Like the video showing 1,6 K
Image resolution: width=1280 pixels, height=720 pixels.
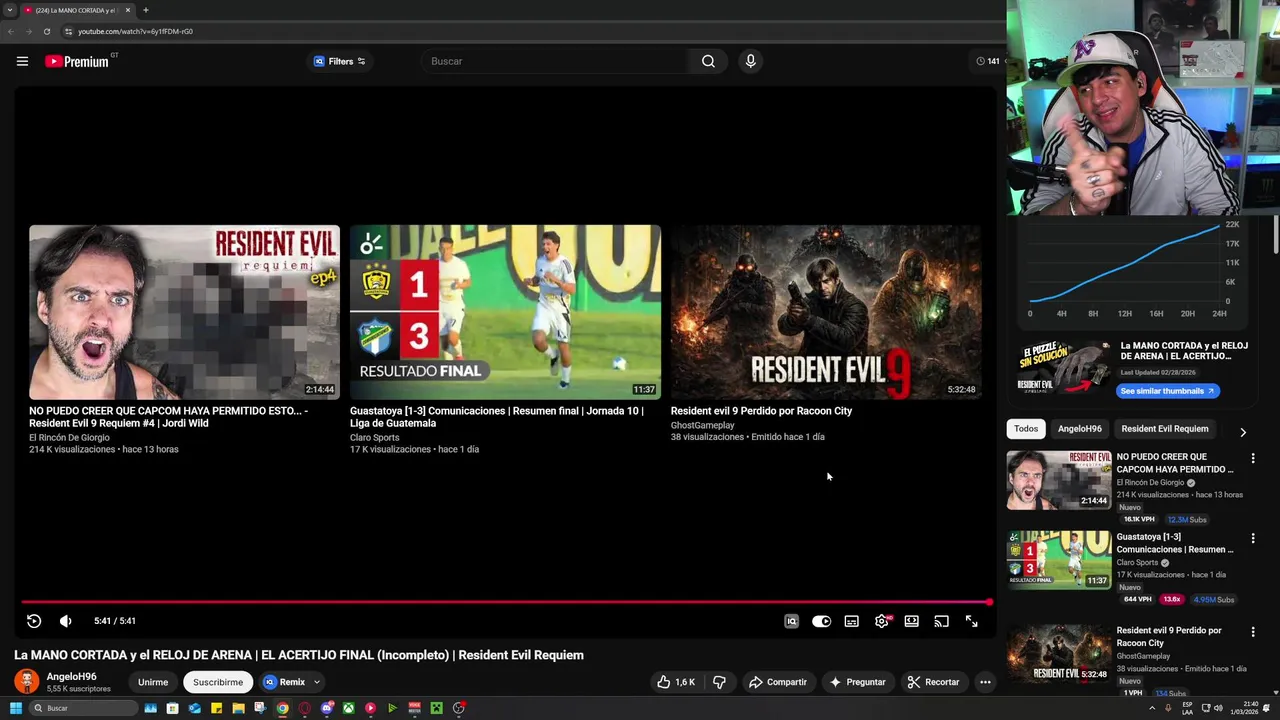tap(676, 682)
